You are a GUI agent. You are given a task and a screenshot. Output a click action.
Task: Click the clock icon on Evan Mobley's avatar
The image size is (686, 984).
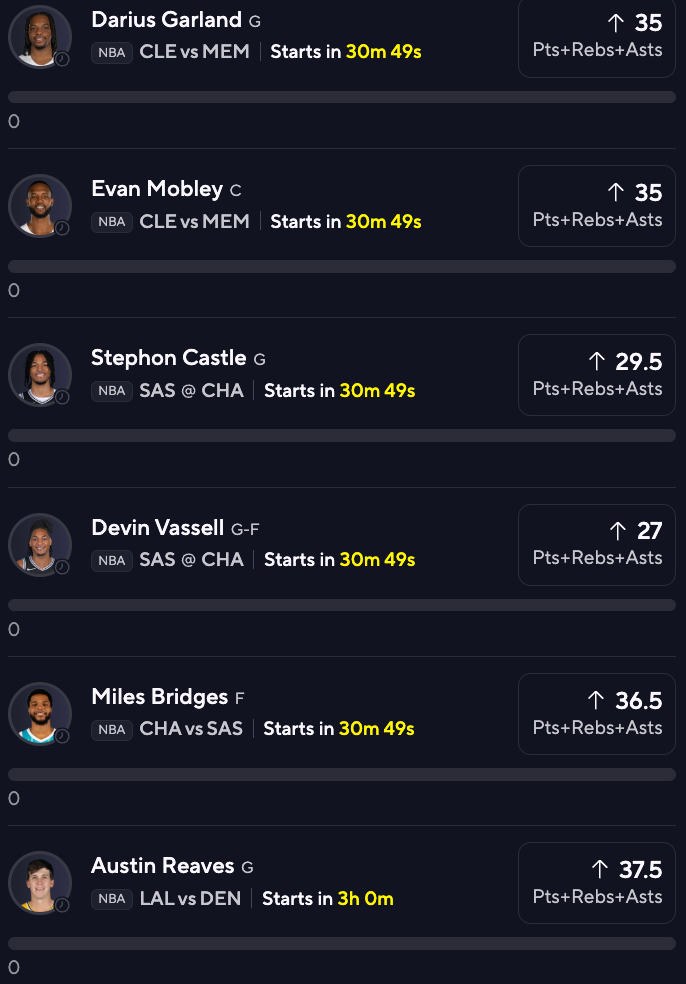(62, 228)
